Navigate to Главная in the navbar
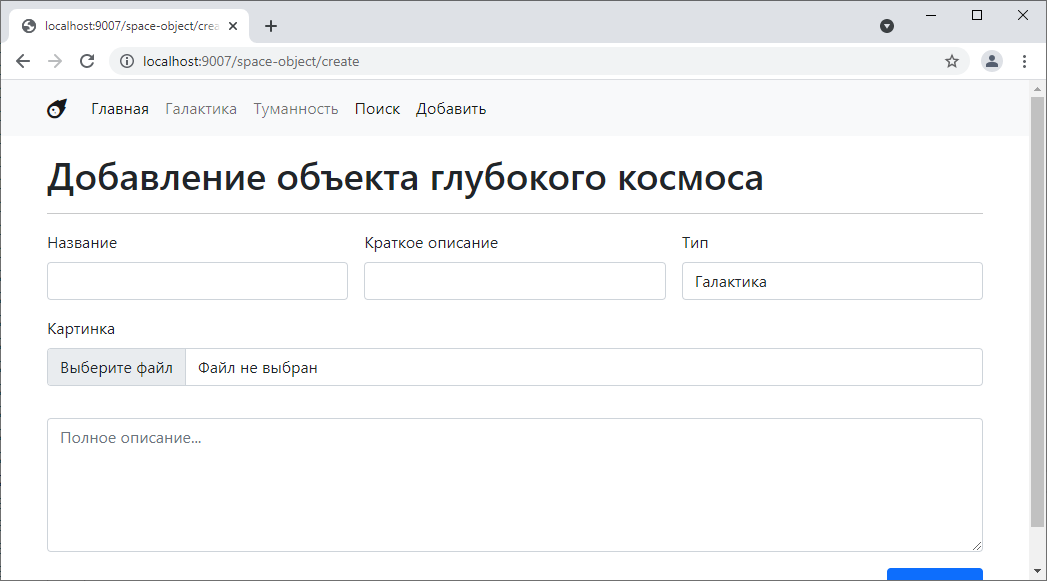Viewport: 1047px width, 581px height. click(120, 109)
